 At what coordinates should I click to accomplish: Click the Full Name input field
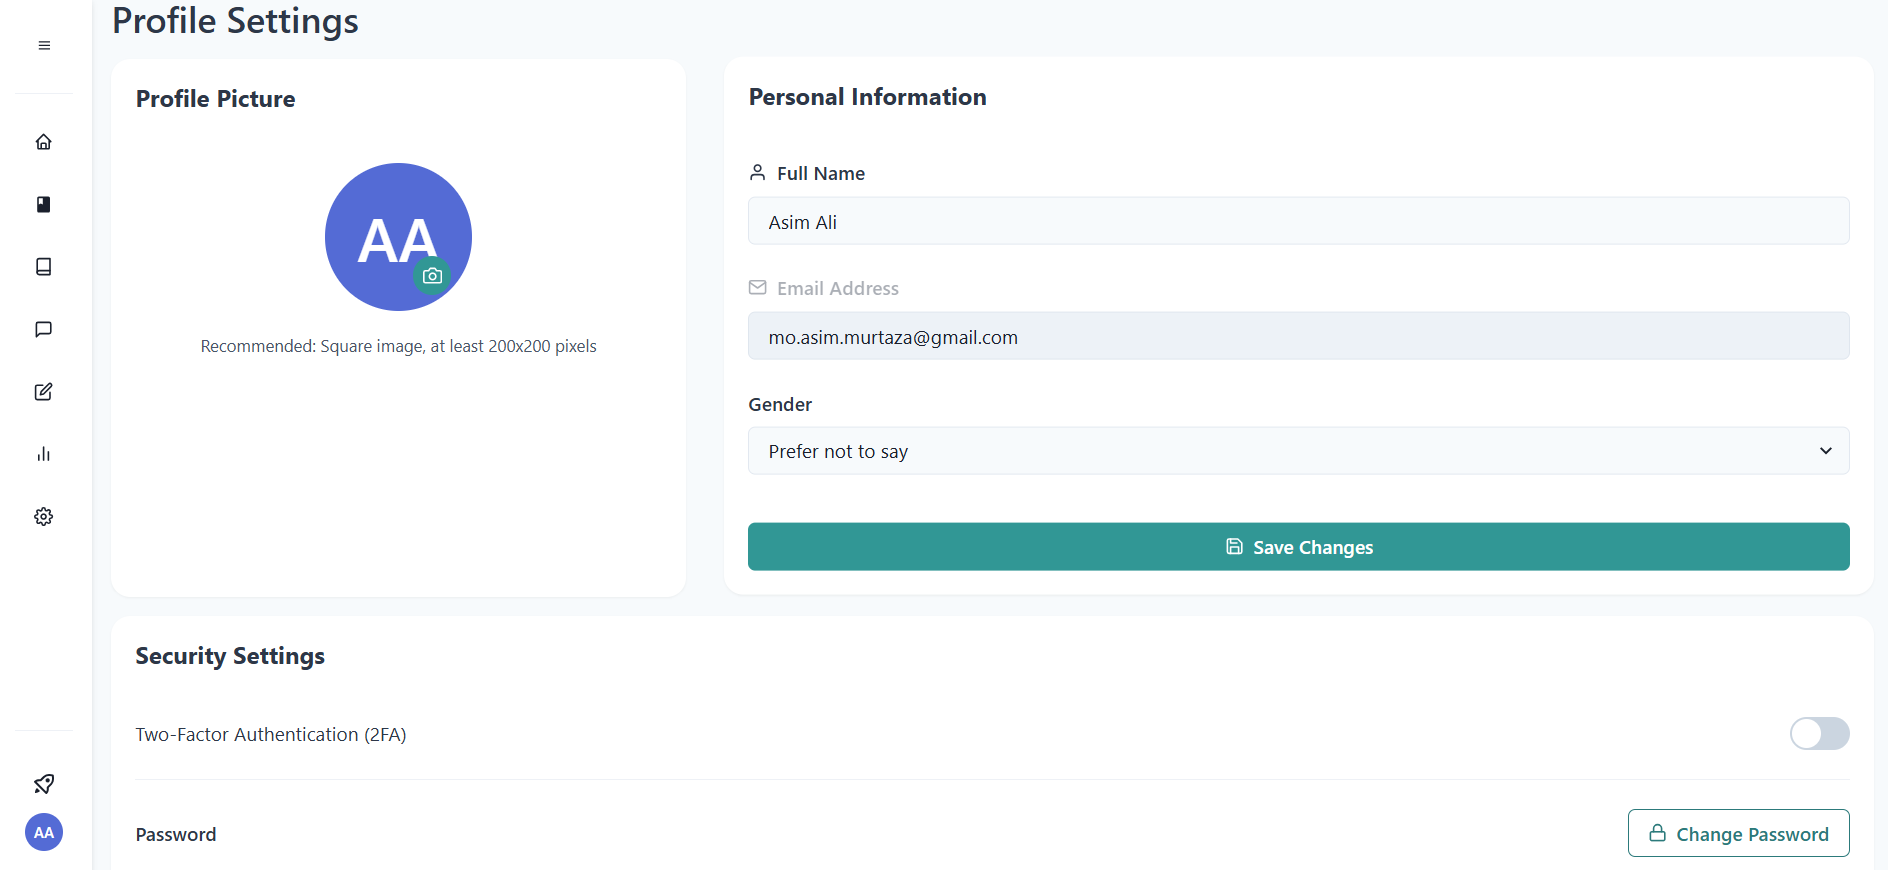coord(1298,222)
